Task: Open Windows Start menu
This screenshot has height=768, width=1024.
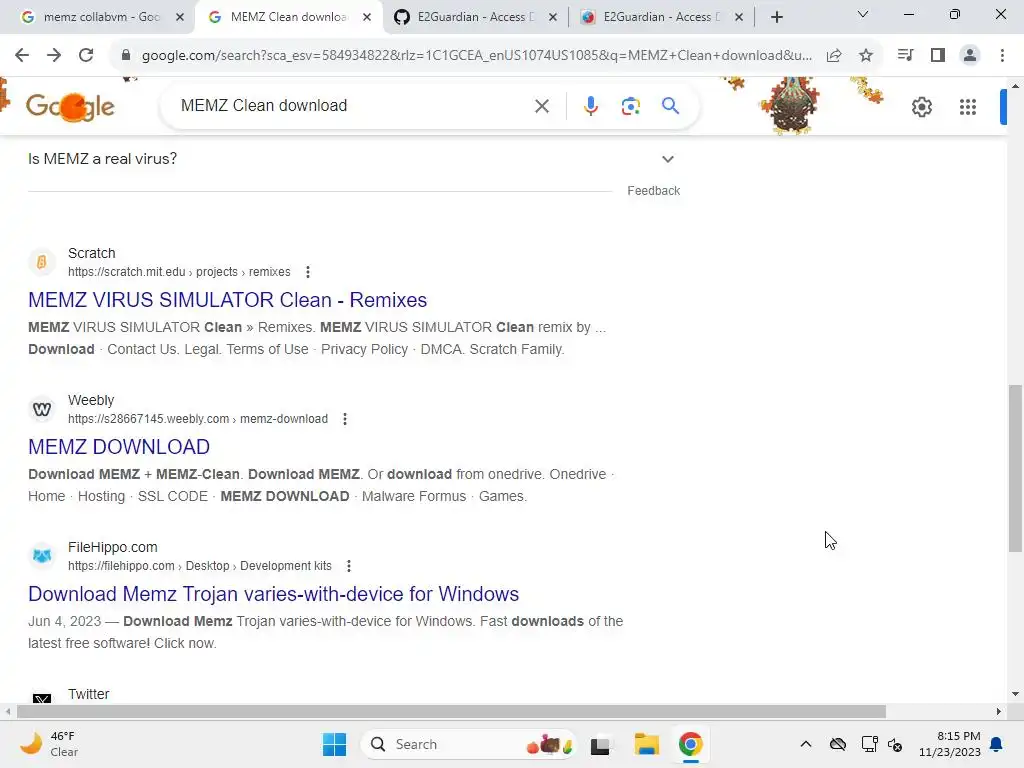Action: tap(334, 744)
